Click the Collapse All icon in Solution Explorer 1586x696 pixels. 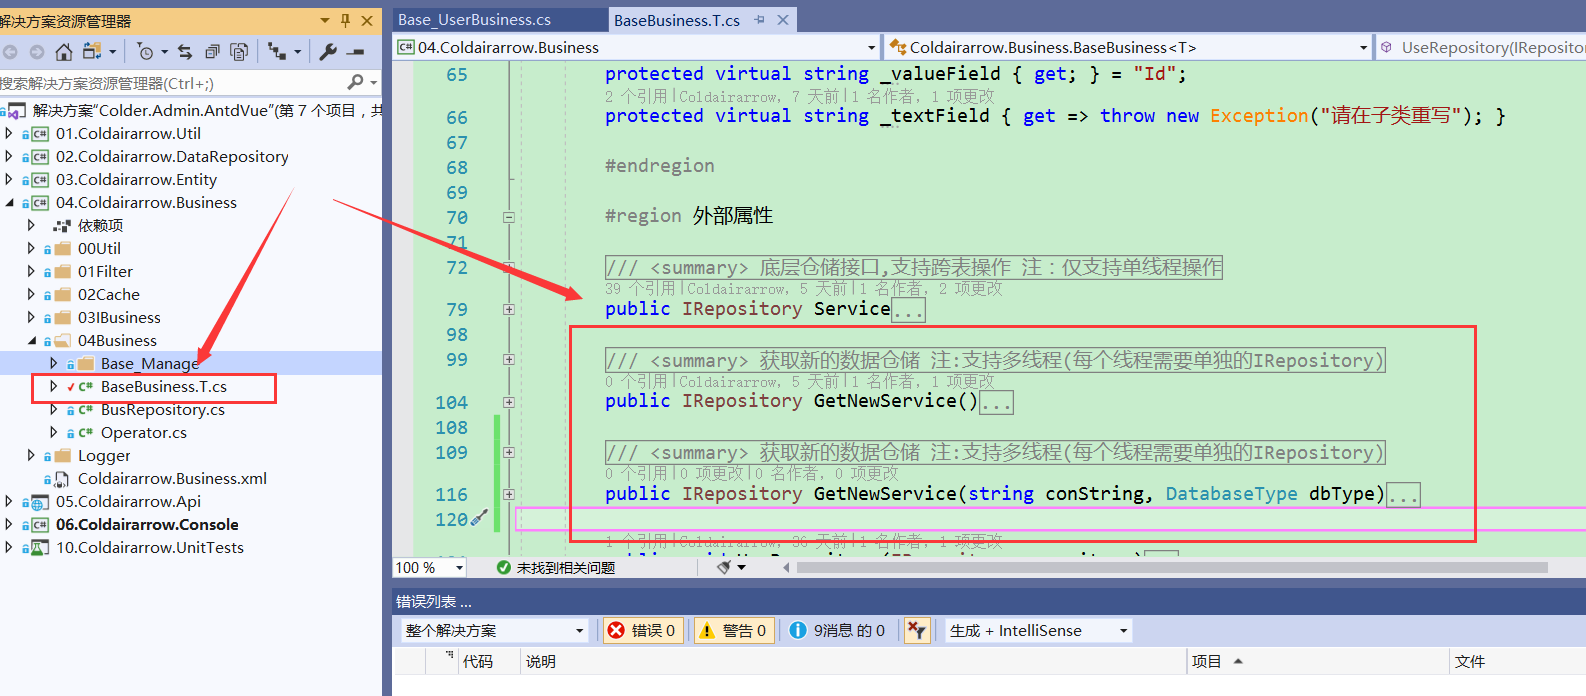(212, 52)
